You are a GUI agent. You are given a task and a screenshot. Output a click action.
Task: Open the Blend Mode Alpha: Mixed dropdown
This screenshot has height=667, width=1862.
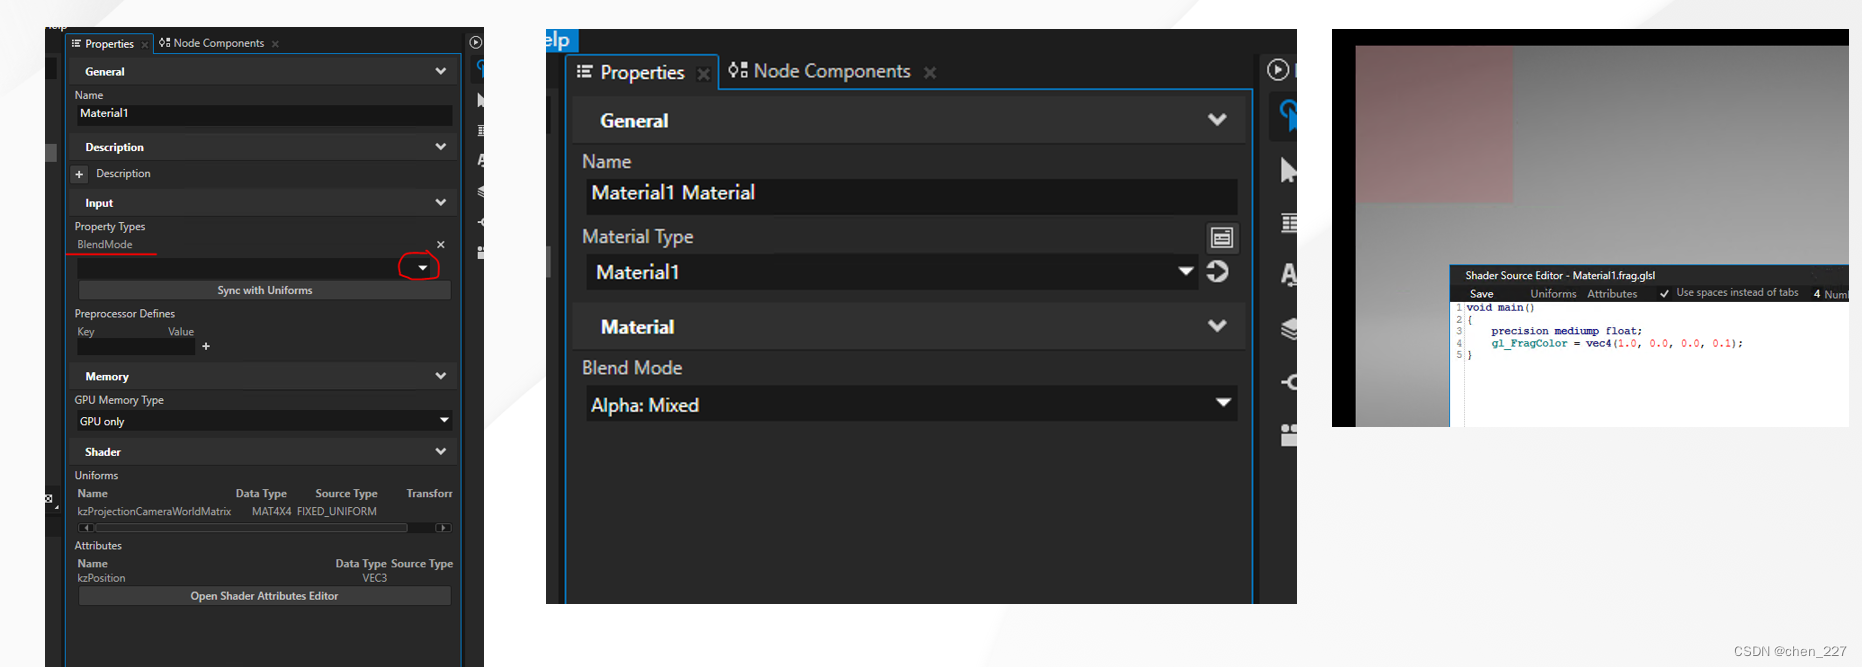click(x=911, y=404)
